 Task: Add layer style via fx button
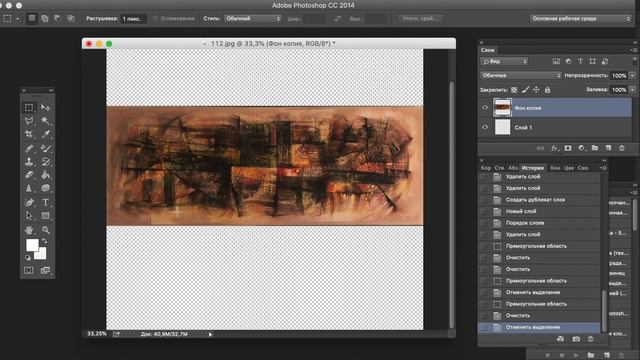click(x=554, y=148)
